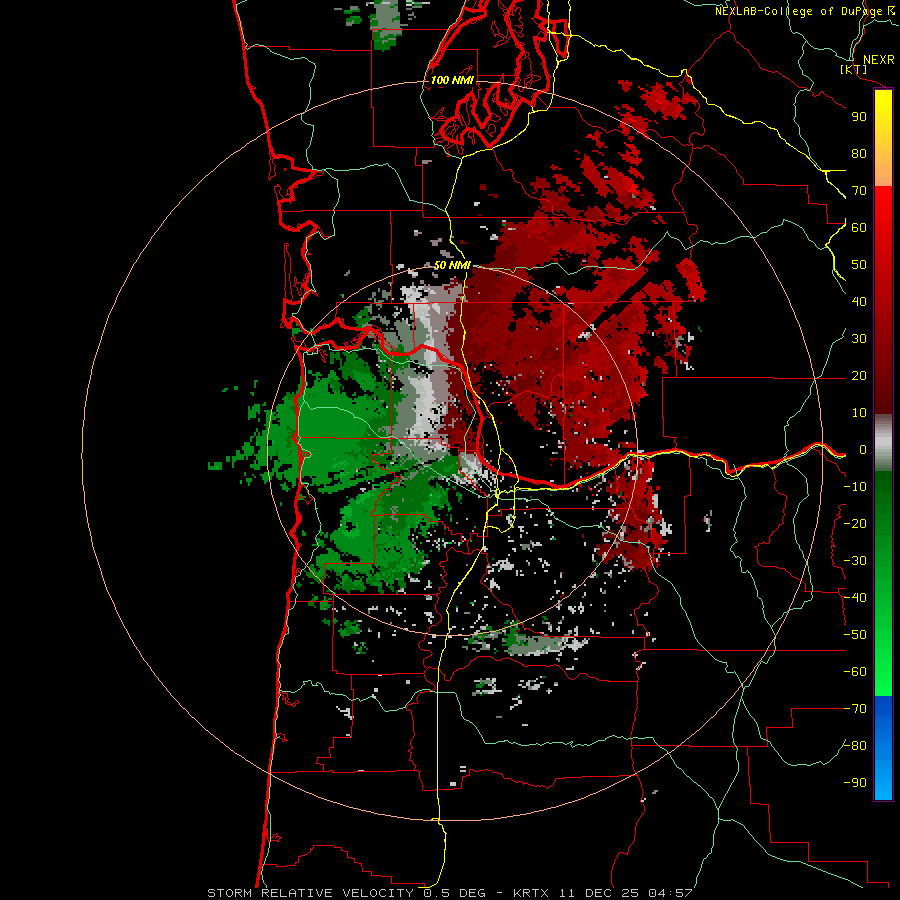Select the 50 value on the velocity scale
Screen dimensions: 900x900
tap(859, 265)
